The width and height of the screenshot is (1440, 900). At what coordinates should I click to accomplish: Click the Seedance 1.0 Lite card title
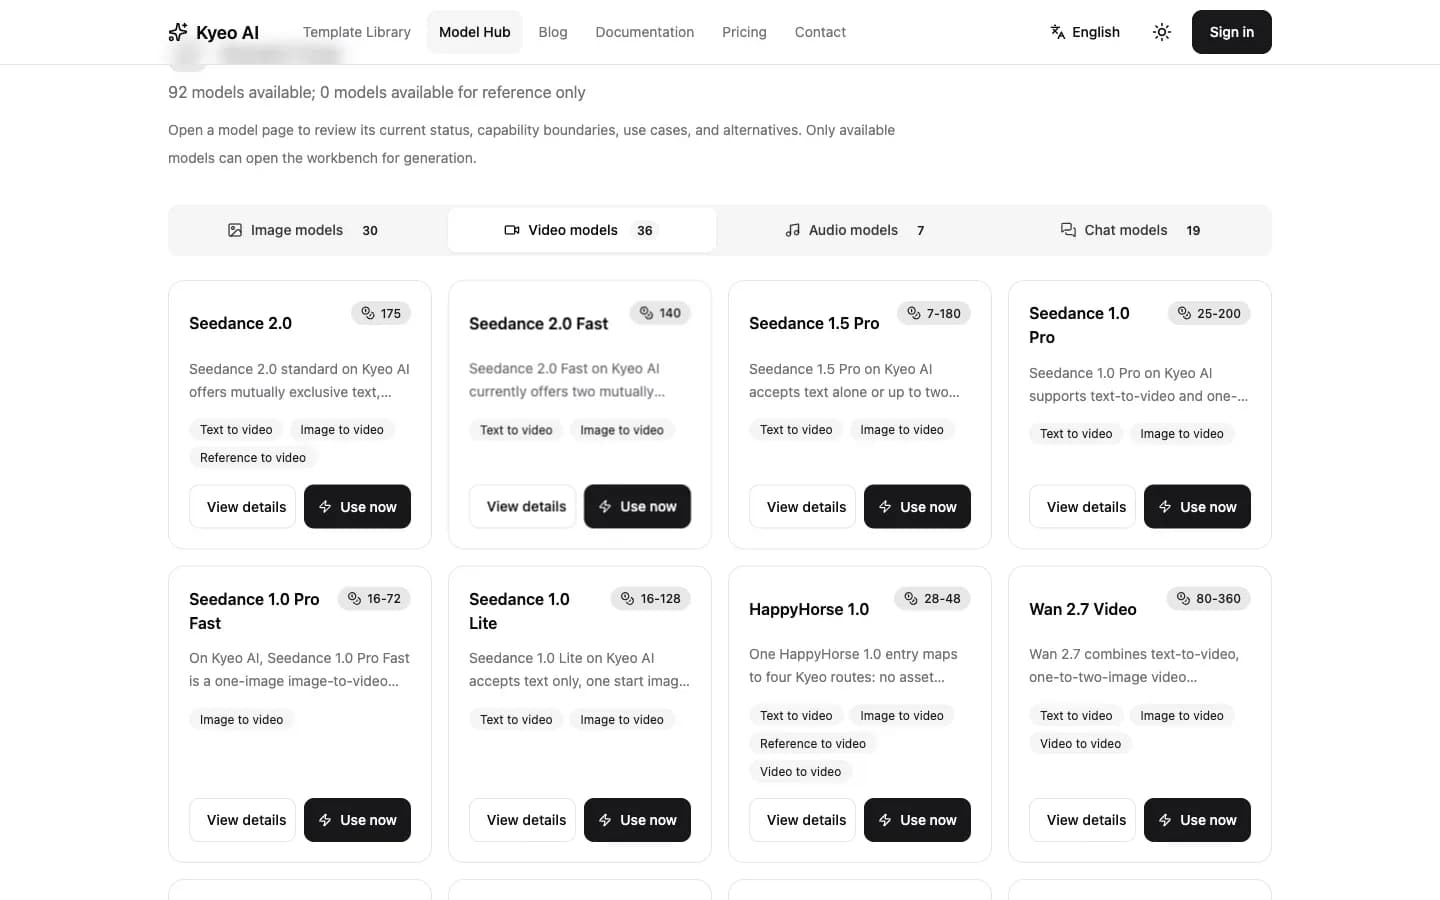[519, 611]
